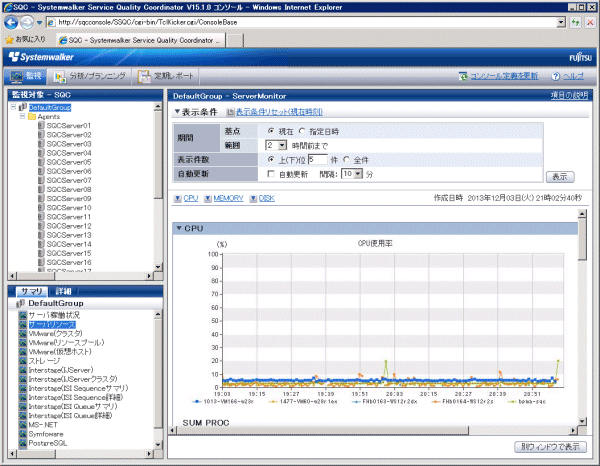The image size is (600, 466).
Task: Select SQCServer08 in the tree
Action: 68,189
